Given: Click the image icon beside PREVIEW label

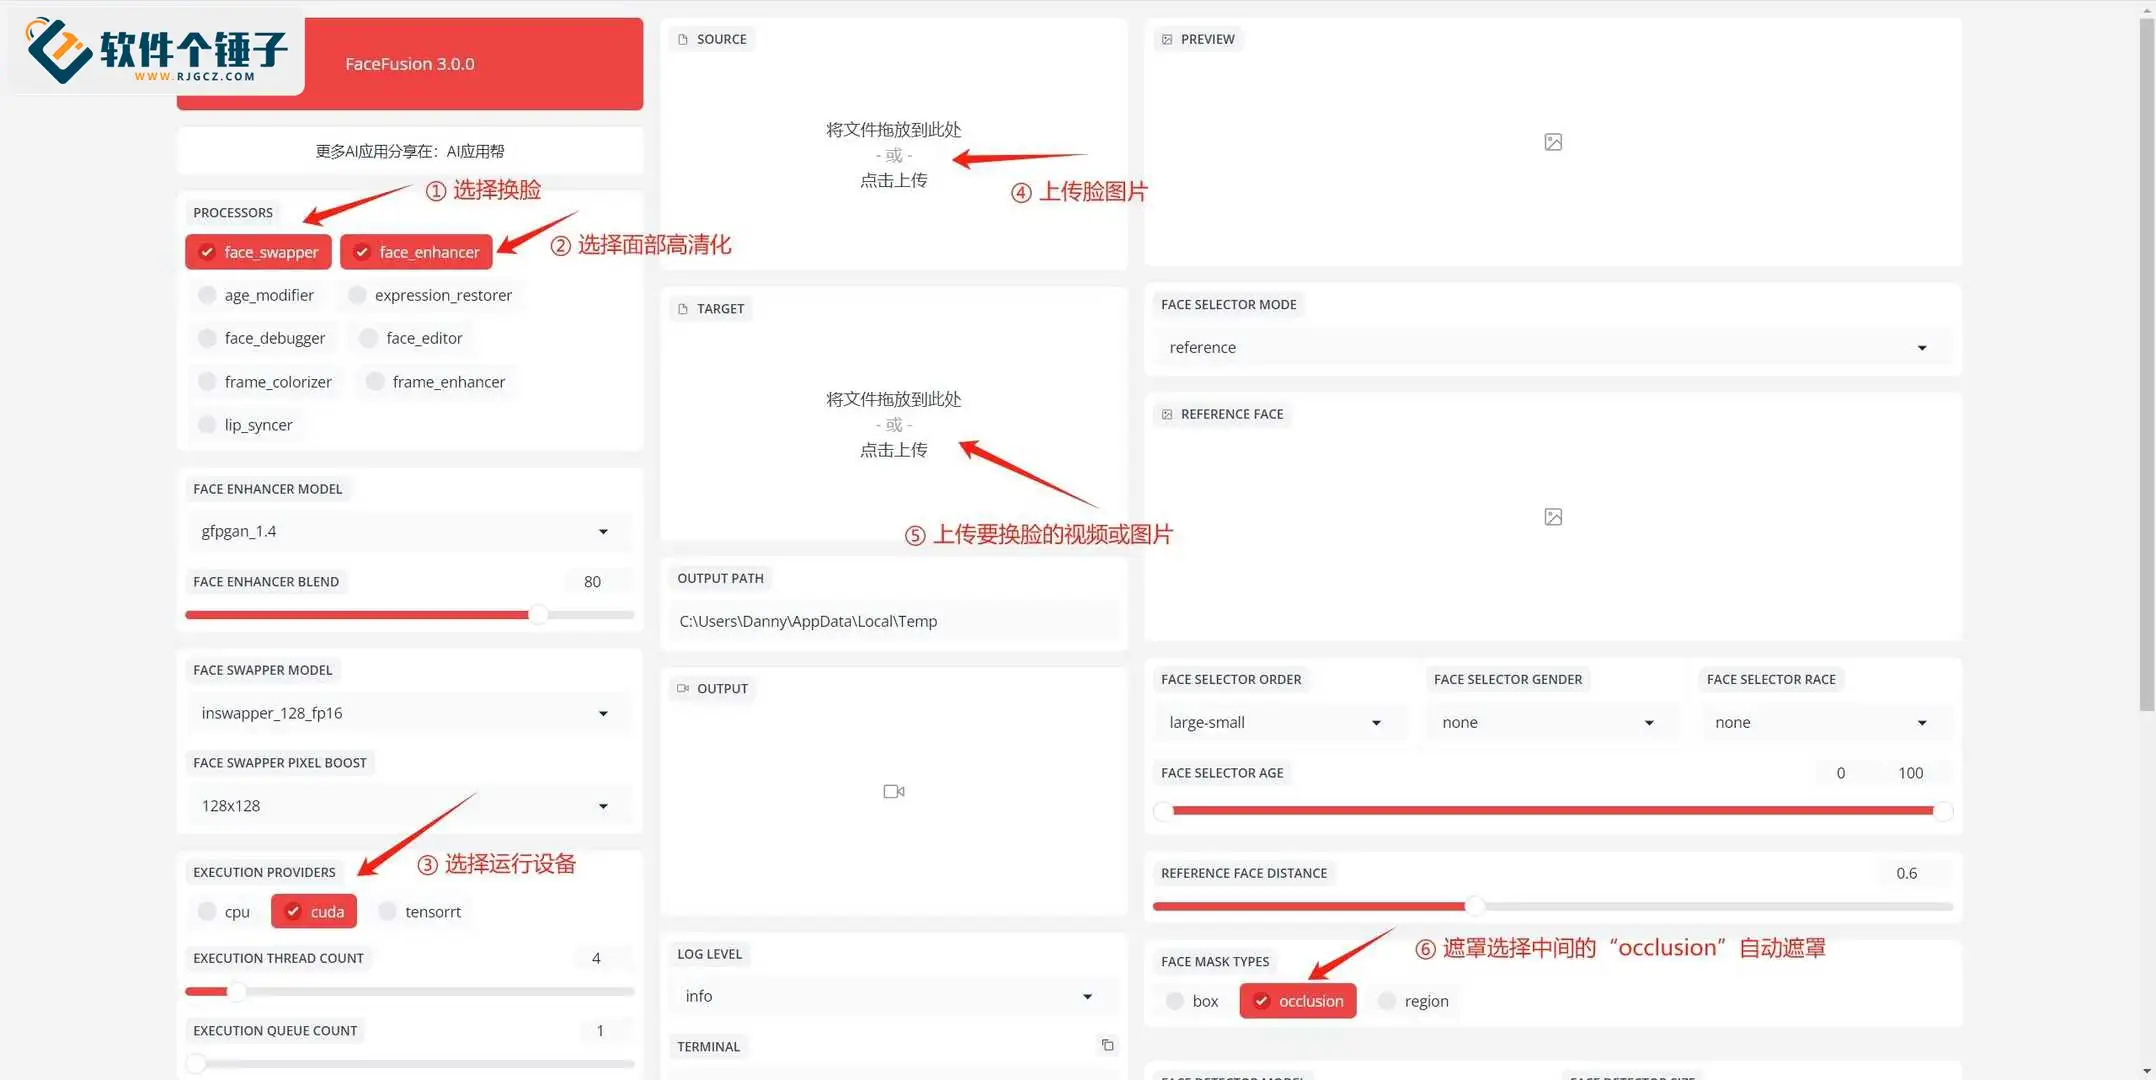Looking at the screenshot, I should (x=1167, y=39).
